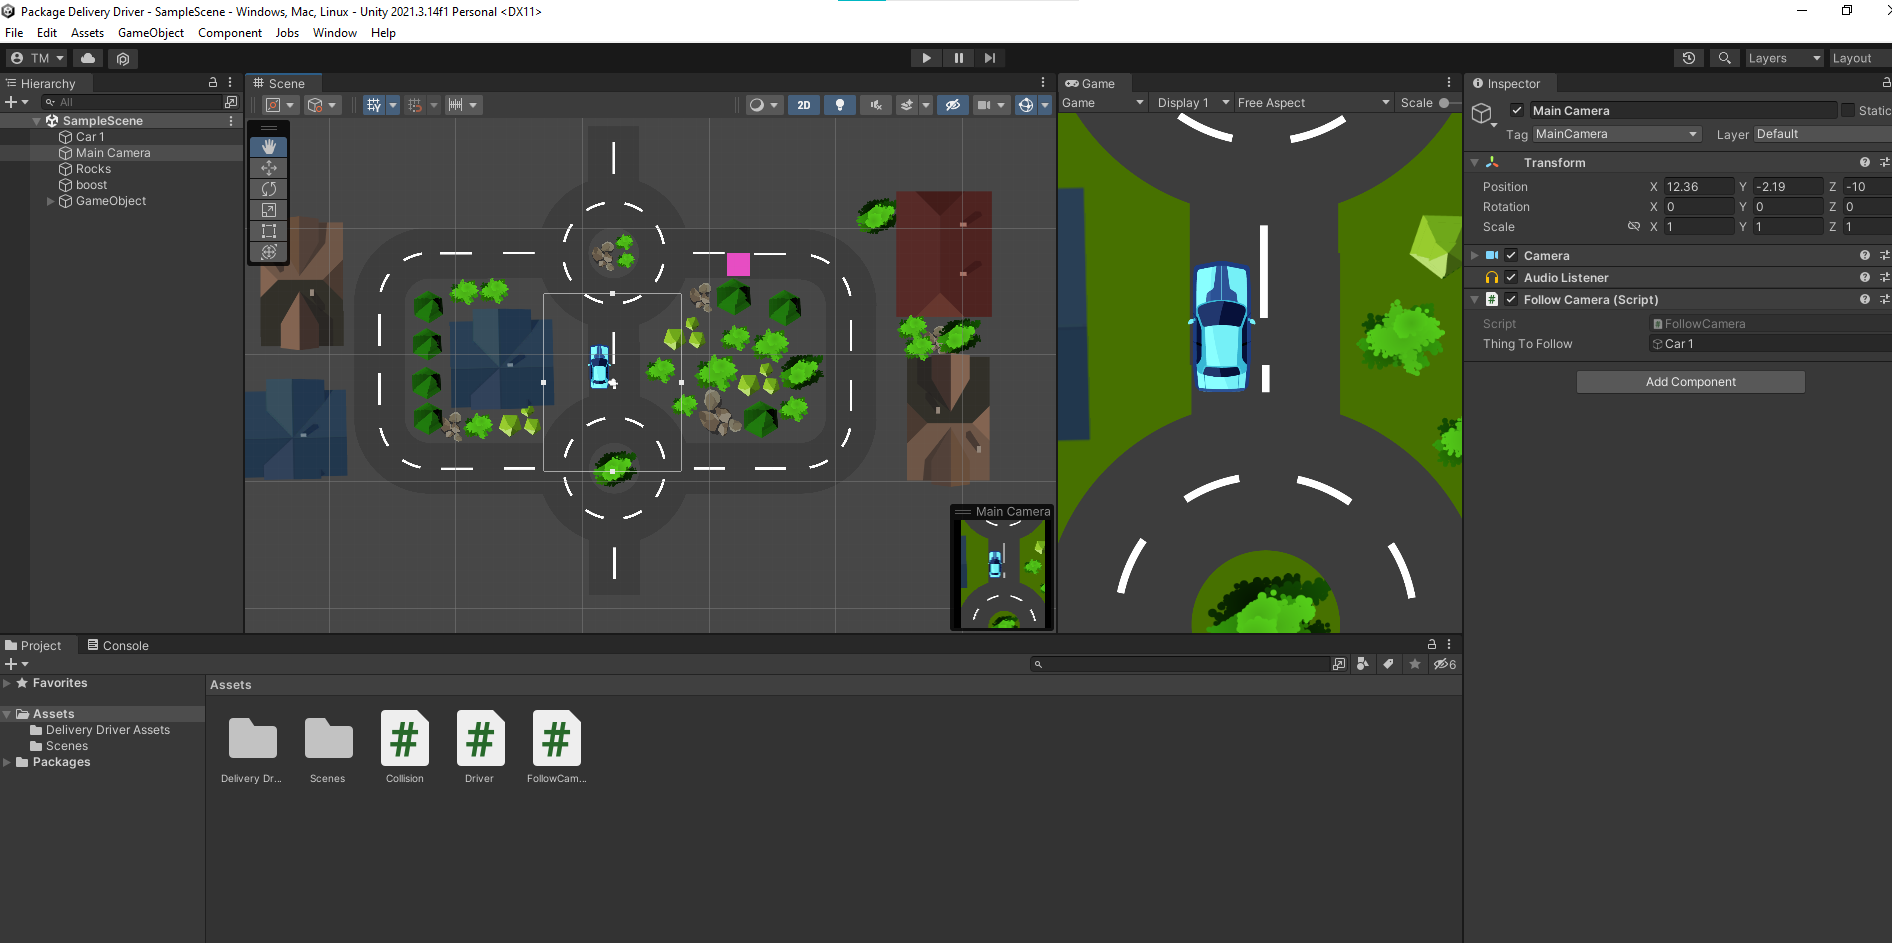Click the Position X input field
This screenshot has width=1892, height=943.
[x=1699, y=187]
